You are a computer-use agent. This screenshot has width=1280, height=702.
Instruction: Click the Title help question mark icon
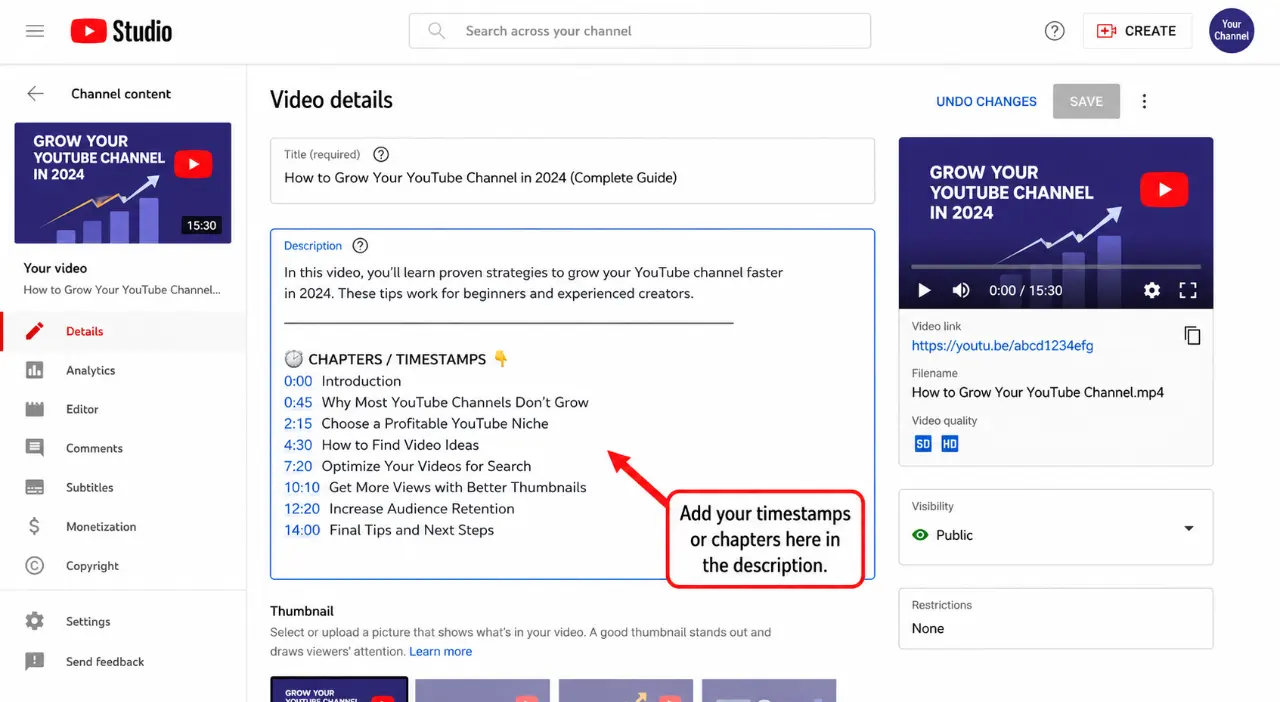[x=381, y=154]
